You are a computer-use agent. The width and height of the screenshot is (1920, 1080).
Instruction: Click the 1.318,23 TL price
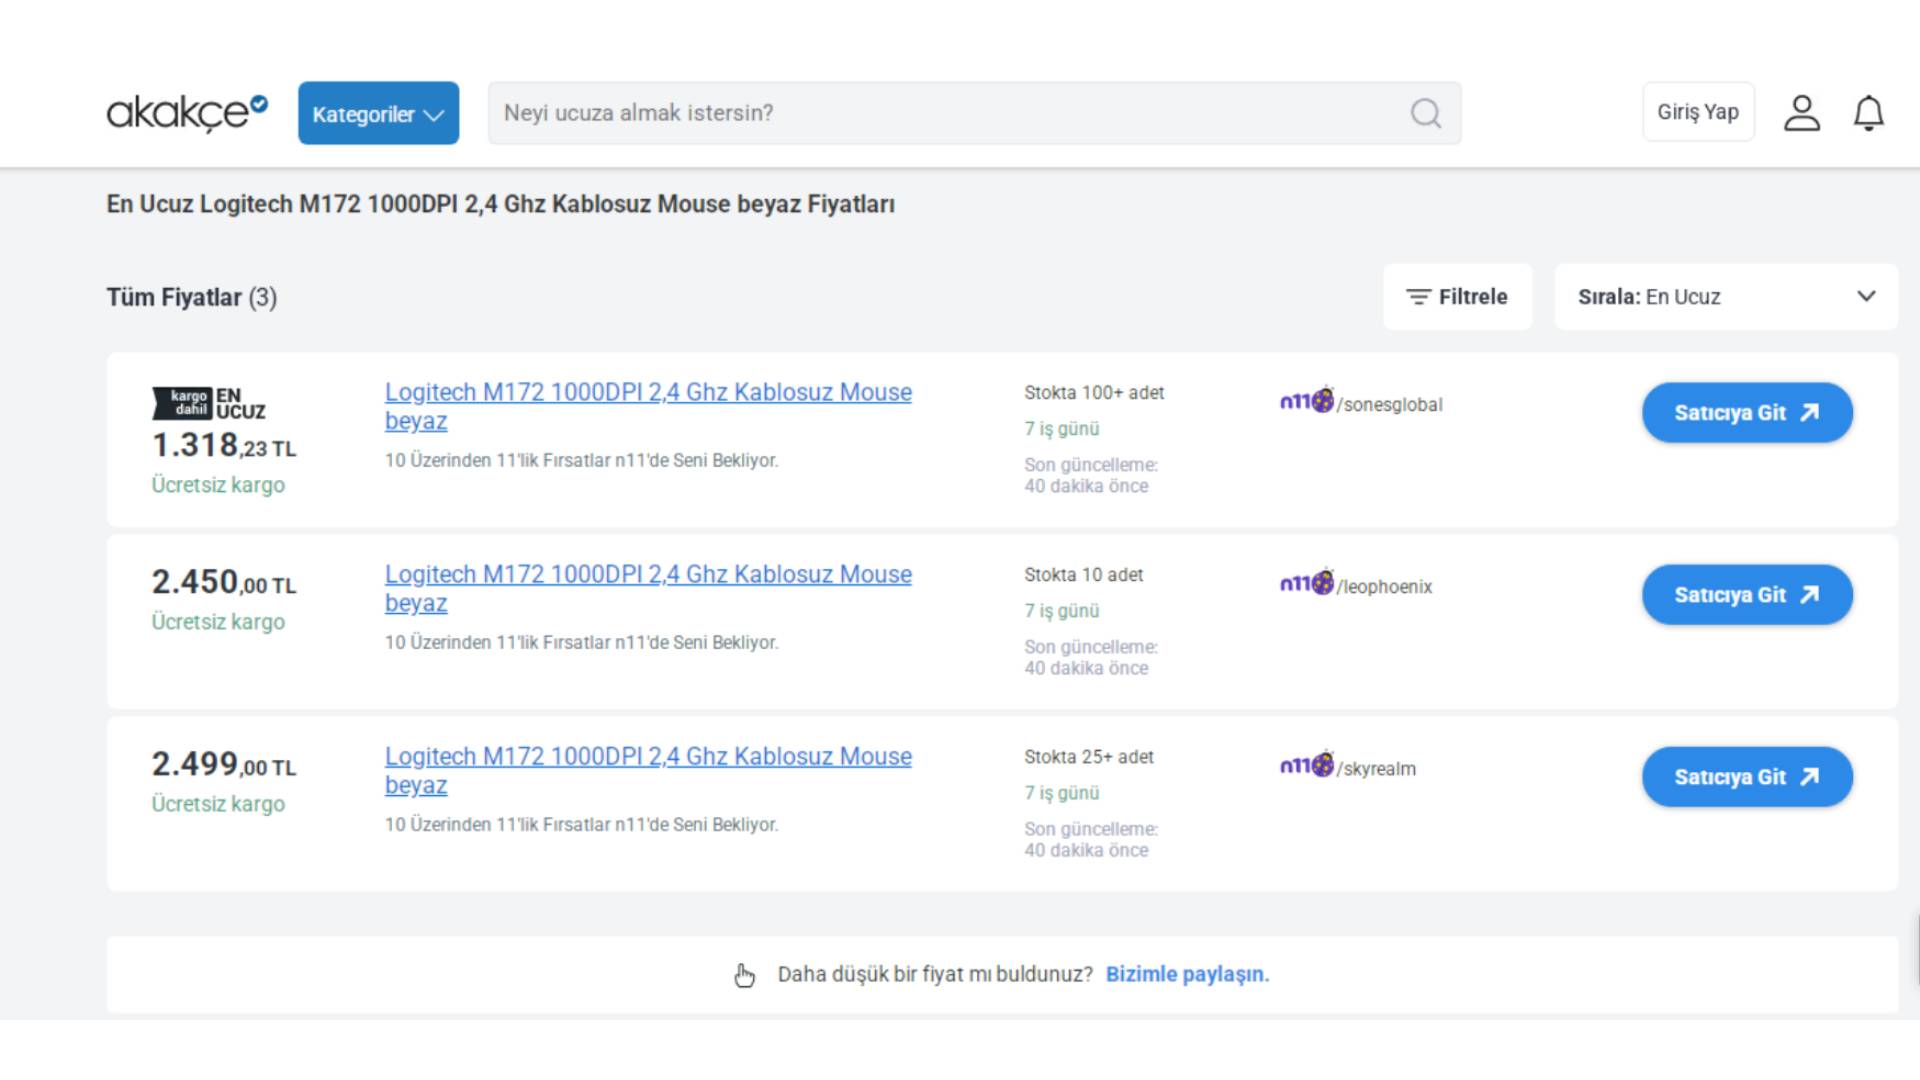[x=224, y=446]
